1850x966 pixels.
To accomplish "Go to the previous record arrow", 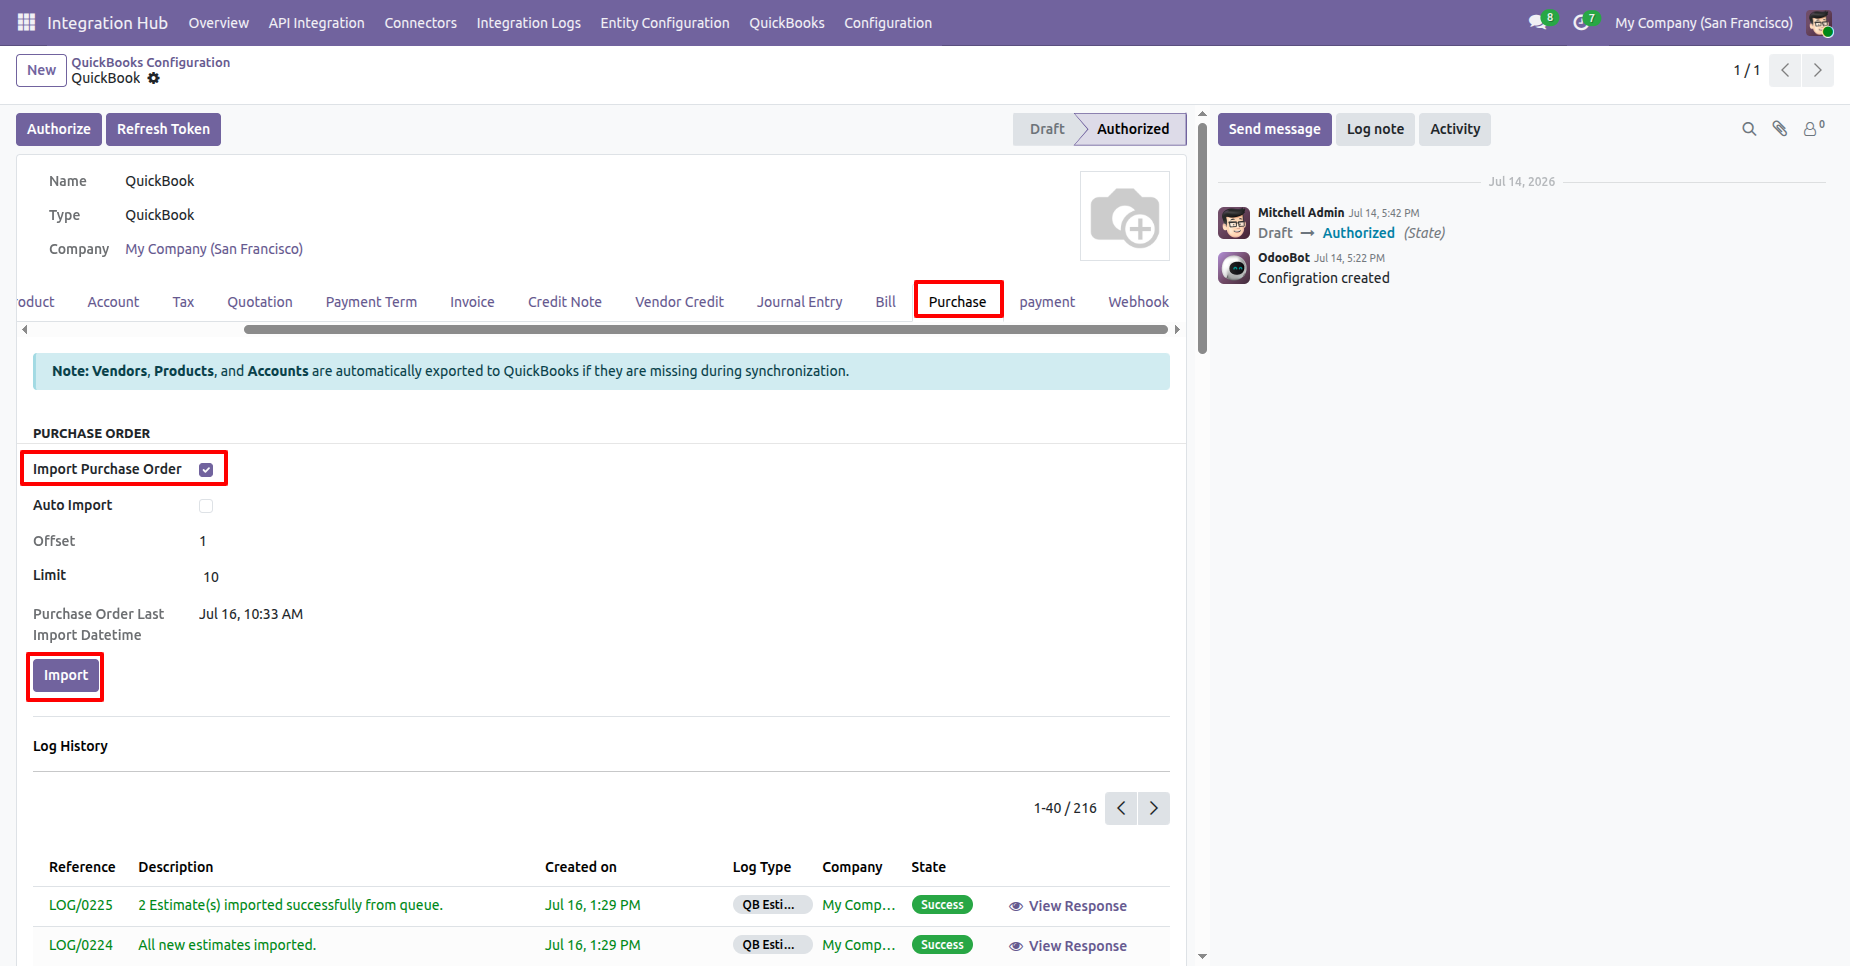I will [1785, 70].
